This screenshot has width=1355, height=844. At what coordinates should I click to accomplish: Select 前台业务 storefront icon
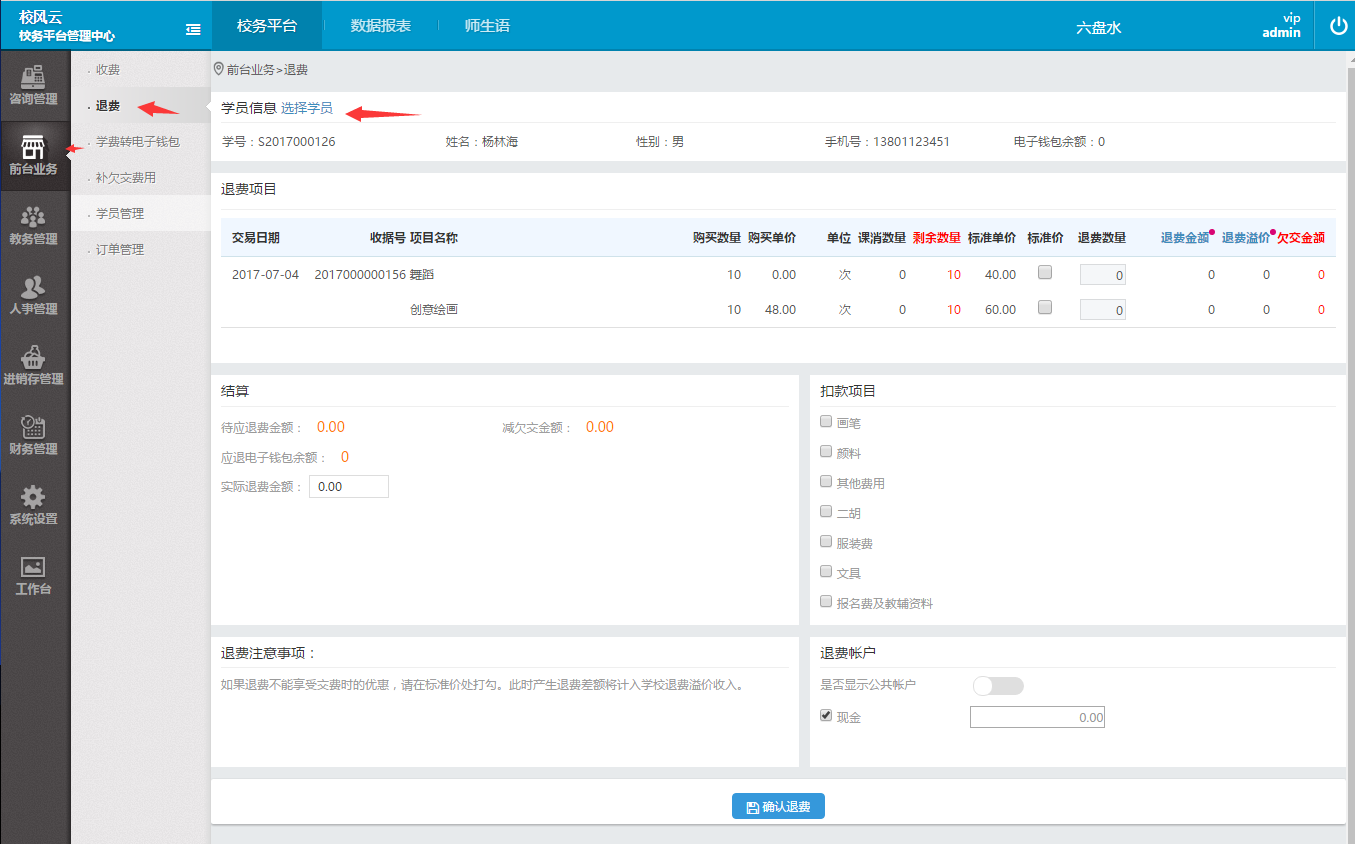point(33,147)
